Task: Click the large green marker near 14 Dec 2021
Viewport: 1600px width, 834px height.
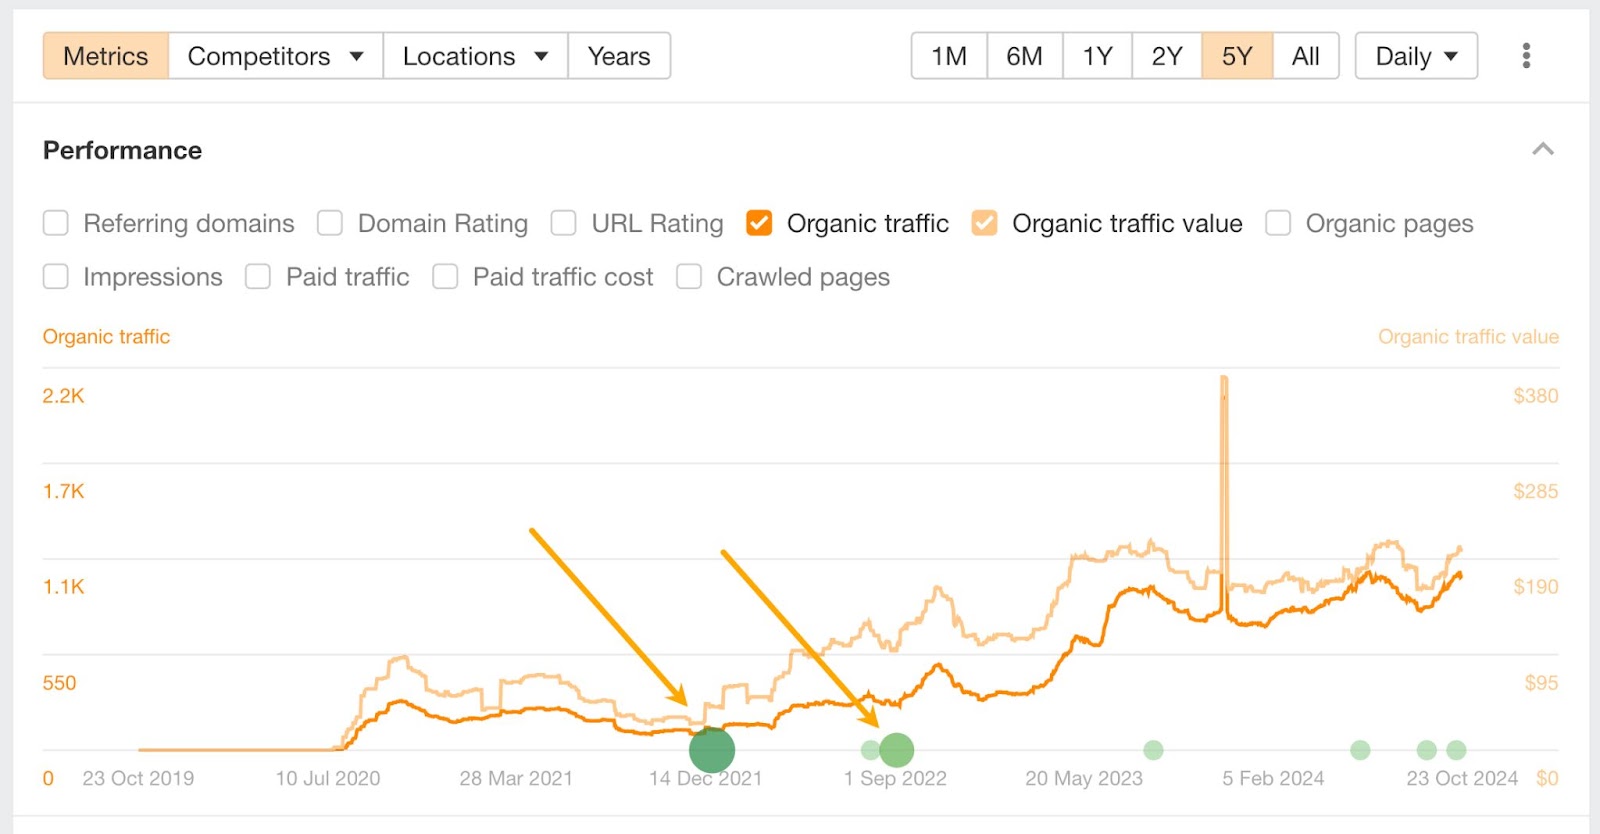Action: click(712, 749)
